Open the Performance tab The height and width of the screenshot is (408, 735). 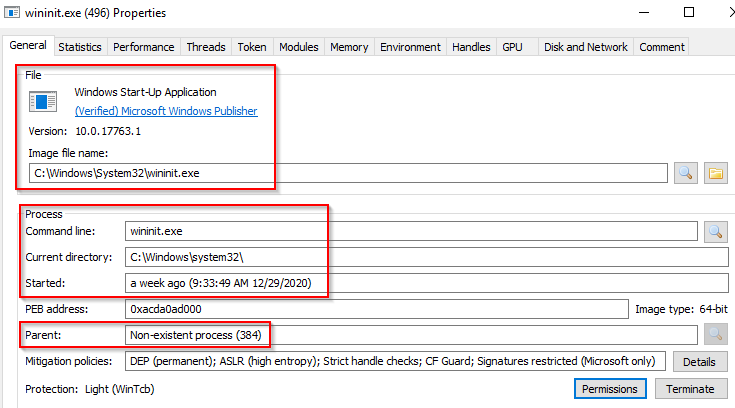tap(144, 47)
